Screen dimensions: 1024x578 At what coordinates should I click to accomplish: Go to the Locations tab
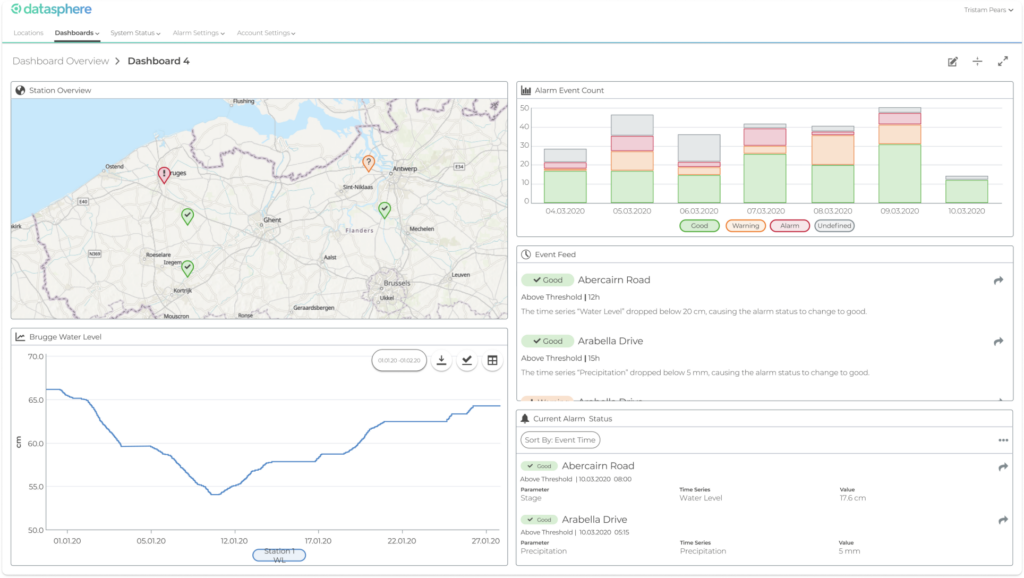coord(28,33)
